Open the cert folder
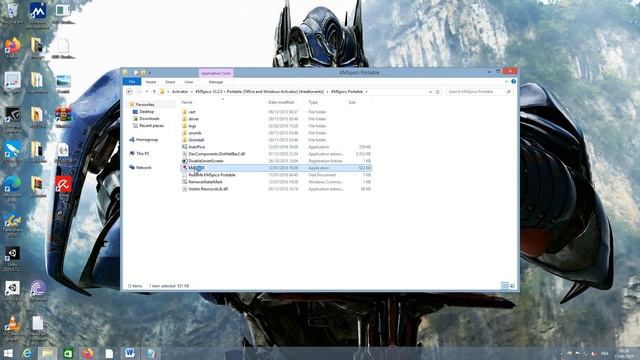 tap(192, 112)
